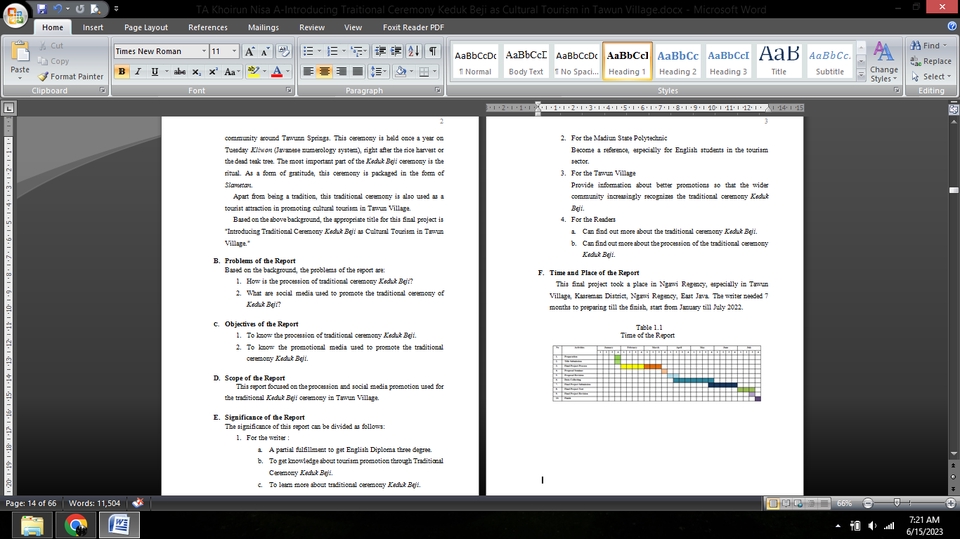Open File Explorer from the taskbar
960x539 pixels.
coord(32,526)
